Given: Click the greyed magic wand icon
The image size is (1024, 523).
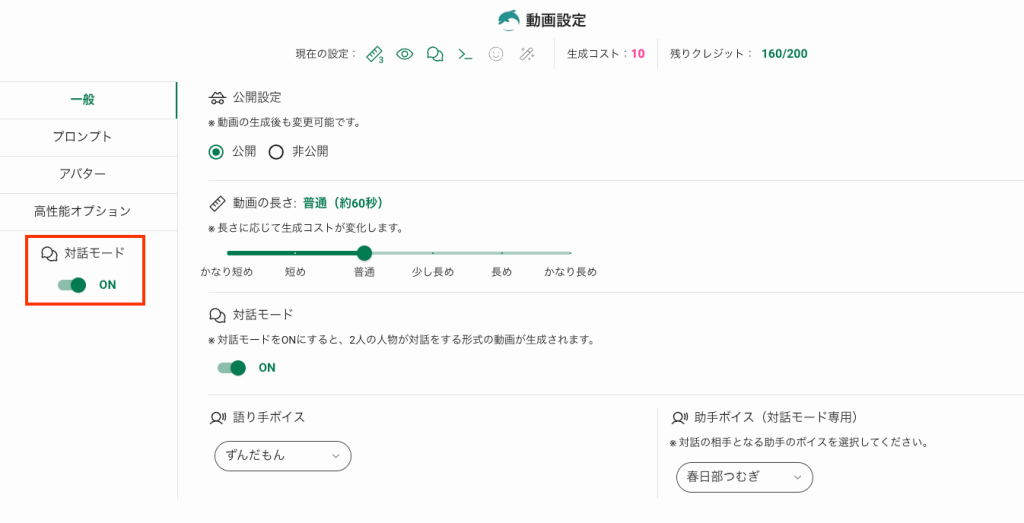Looking at the screenshot, I should pos(526,54).
